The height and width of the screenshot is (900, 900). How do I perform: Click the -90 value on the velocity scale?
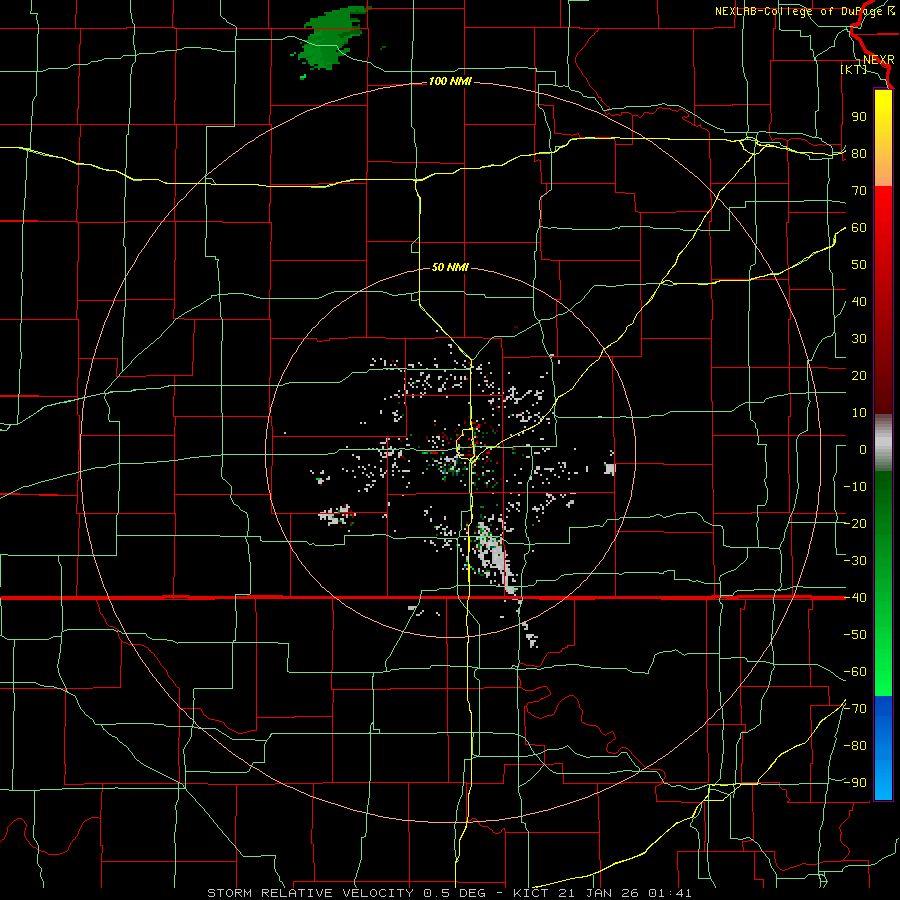pos(855,783)
